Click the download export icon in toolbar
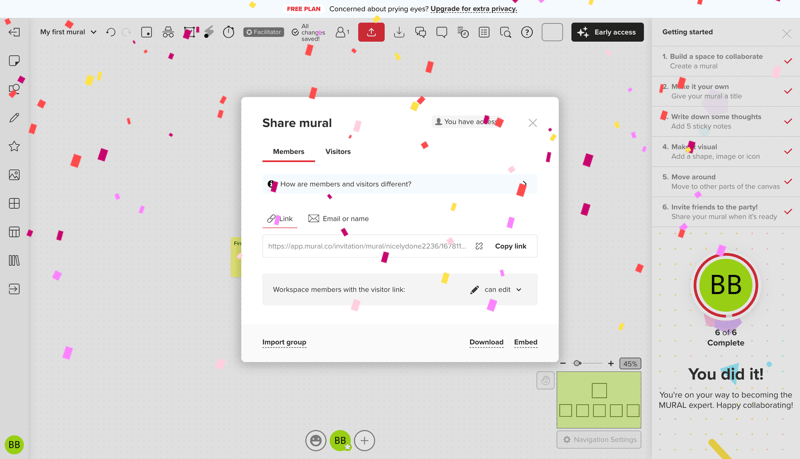The image size is (800, 459). coord(399,32)
